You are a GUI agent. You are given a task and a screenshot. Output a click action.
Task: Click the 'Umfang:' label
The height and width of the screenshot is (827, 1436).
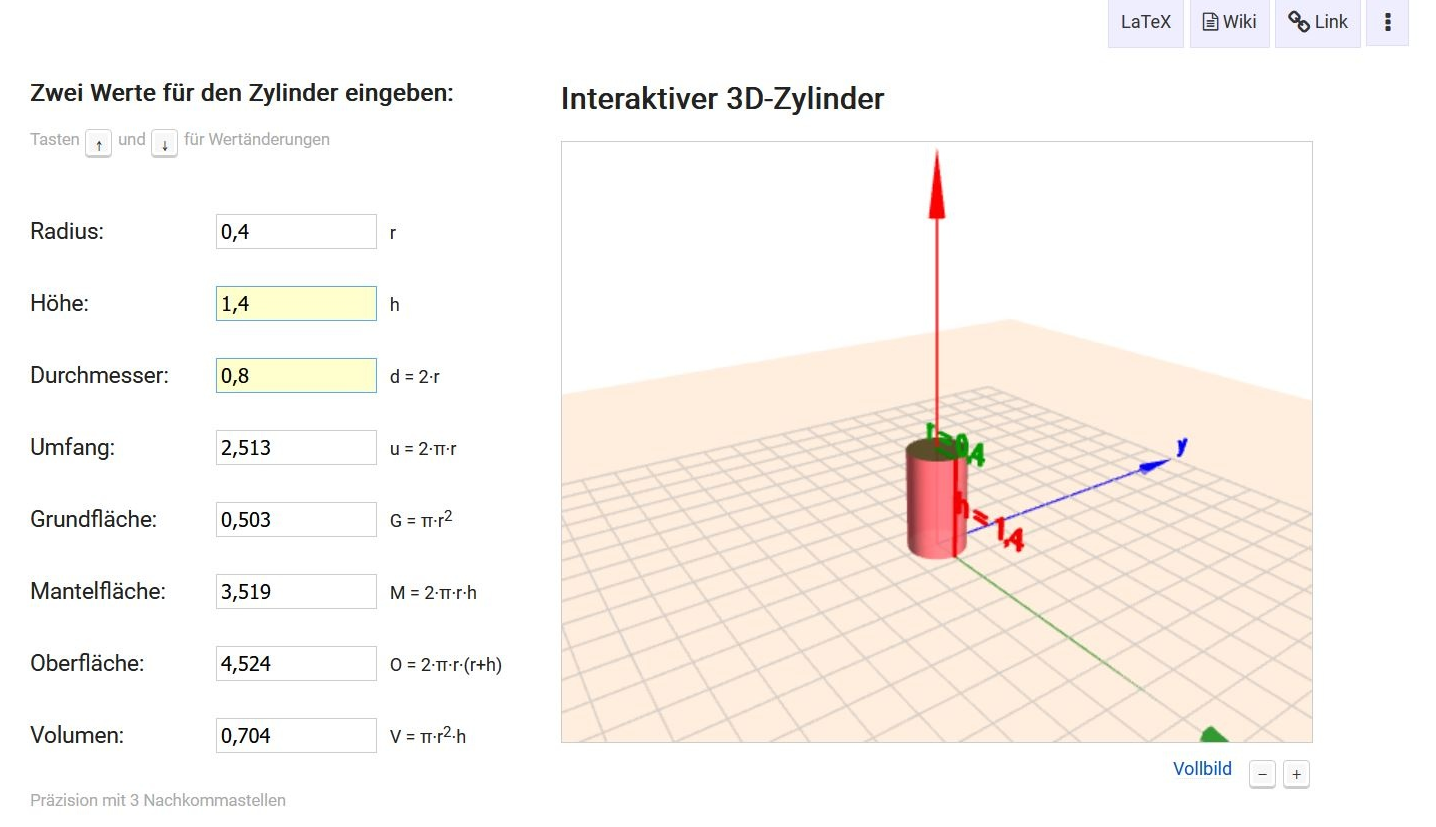pyautogui.click(x=72, y=448)
